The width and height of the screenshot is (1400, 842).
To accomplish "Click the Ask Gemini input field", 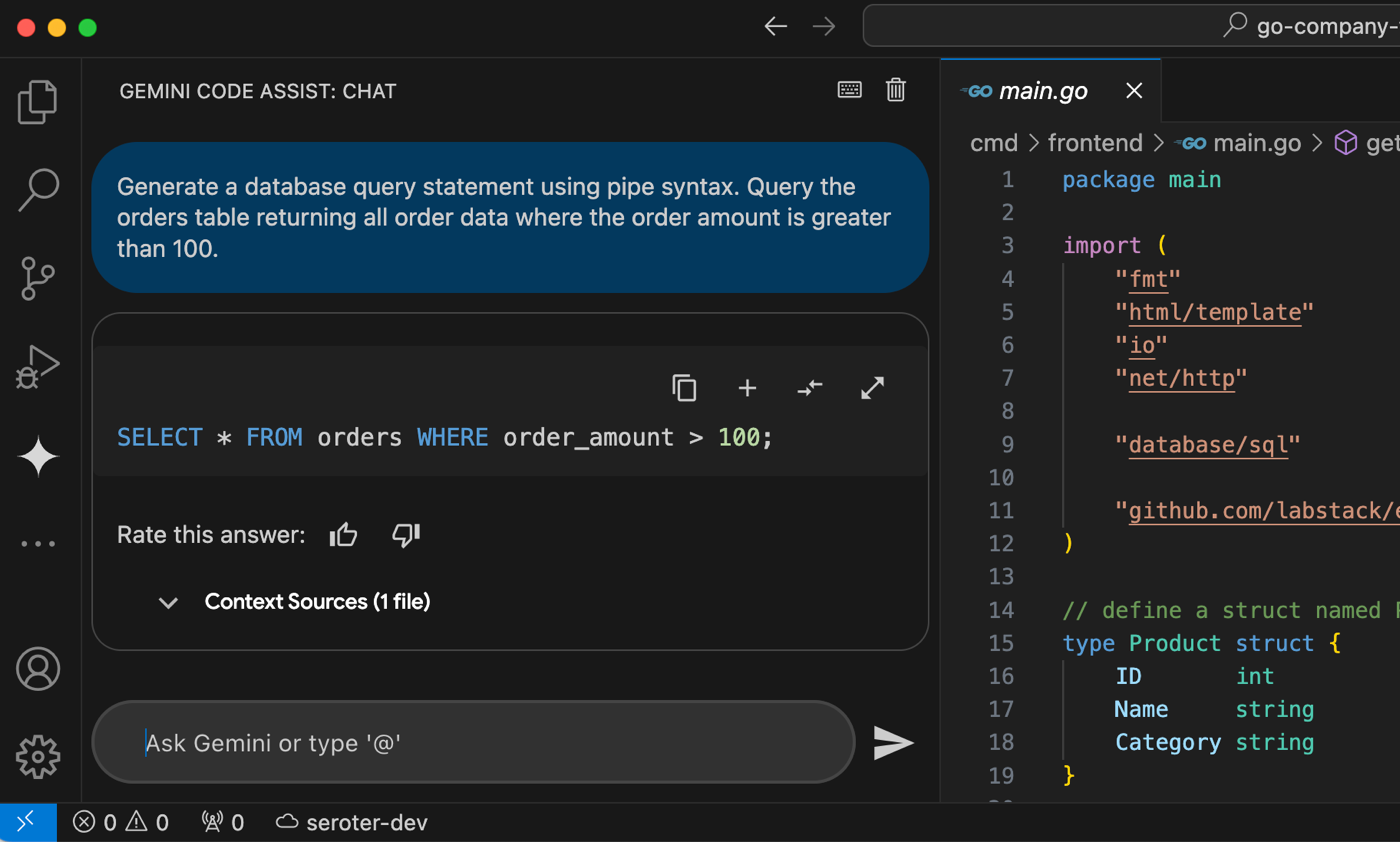I will click(x=473, y=743).
